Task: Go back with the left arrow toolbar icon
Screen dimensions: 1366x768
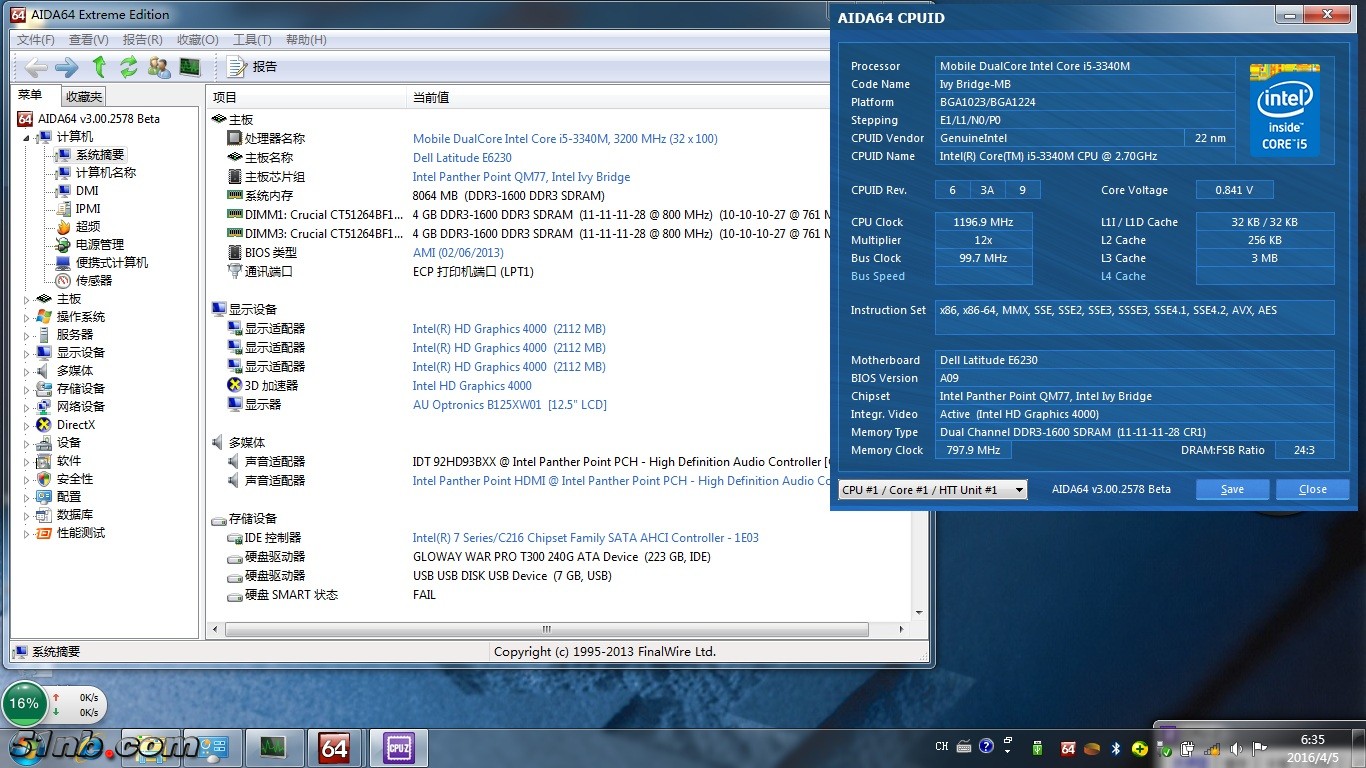Action: (x=36, y=67)
